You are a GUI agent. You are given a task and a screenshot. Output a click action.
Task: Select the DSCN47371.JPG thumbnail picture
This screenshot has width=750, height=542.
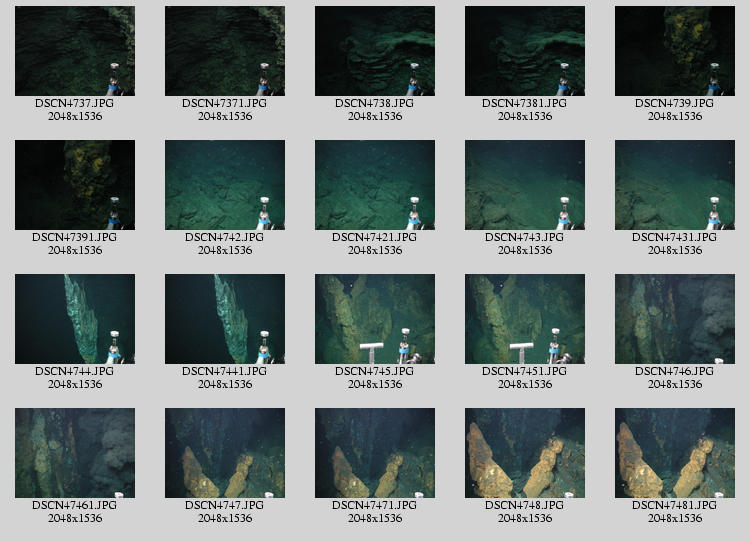tap(225, 51)
